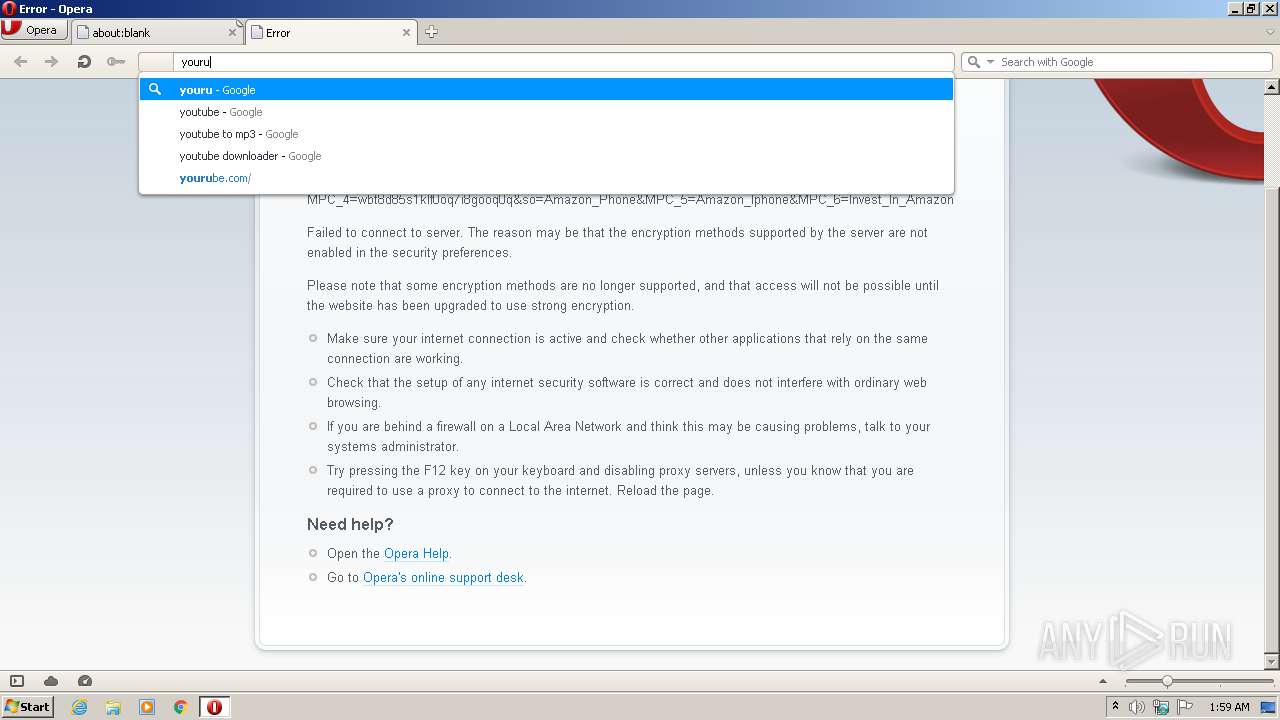This screenshot has width=1280, height=720.
Task: Select 'youtube - Google' suggestion
Action: [546, 112]
